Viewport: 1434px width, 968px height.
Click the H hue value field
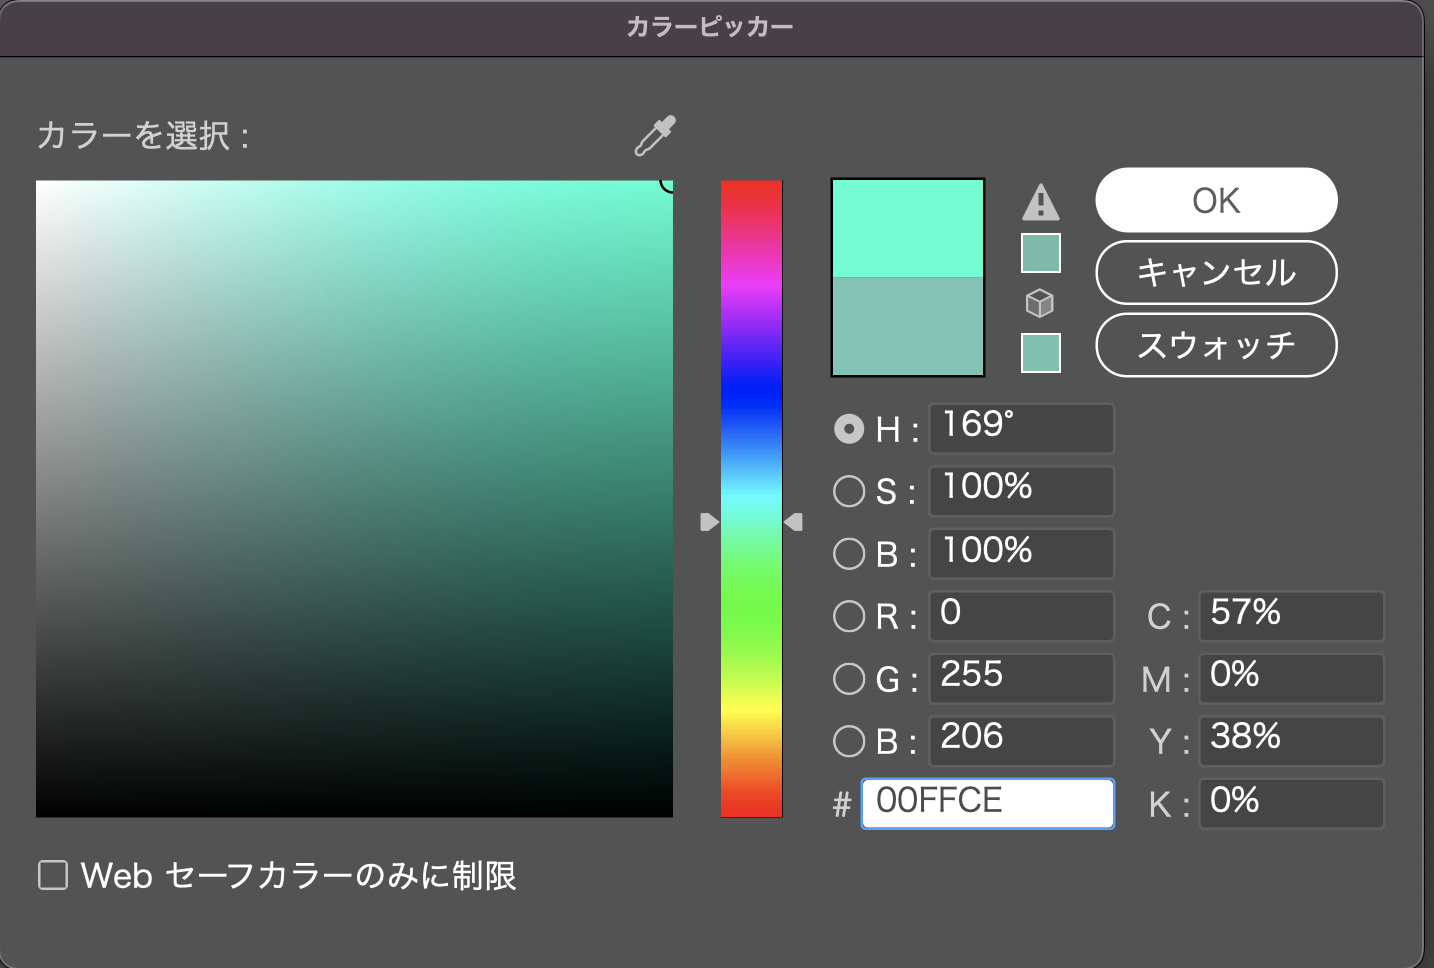point(1021,428)
